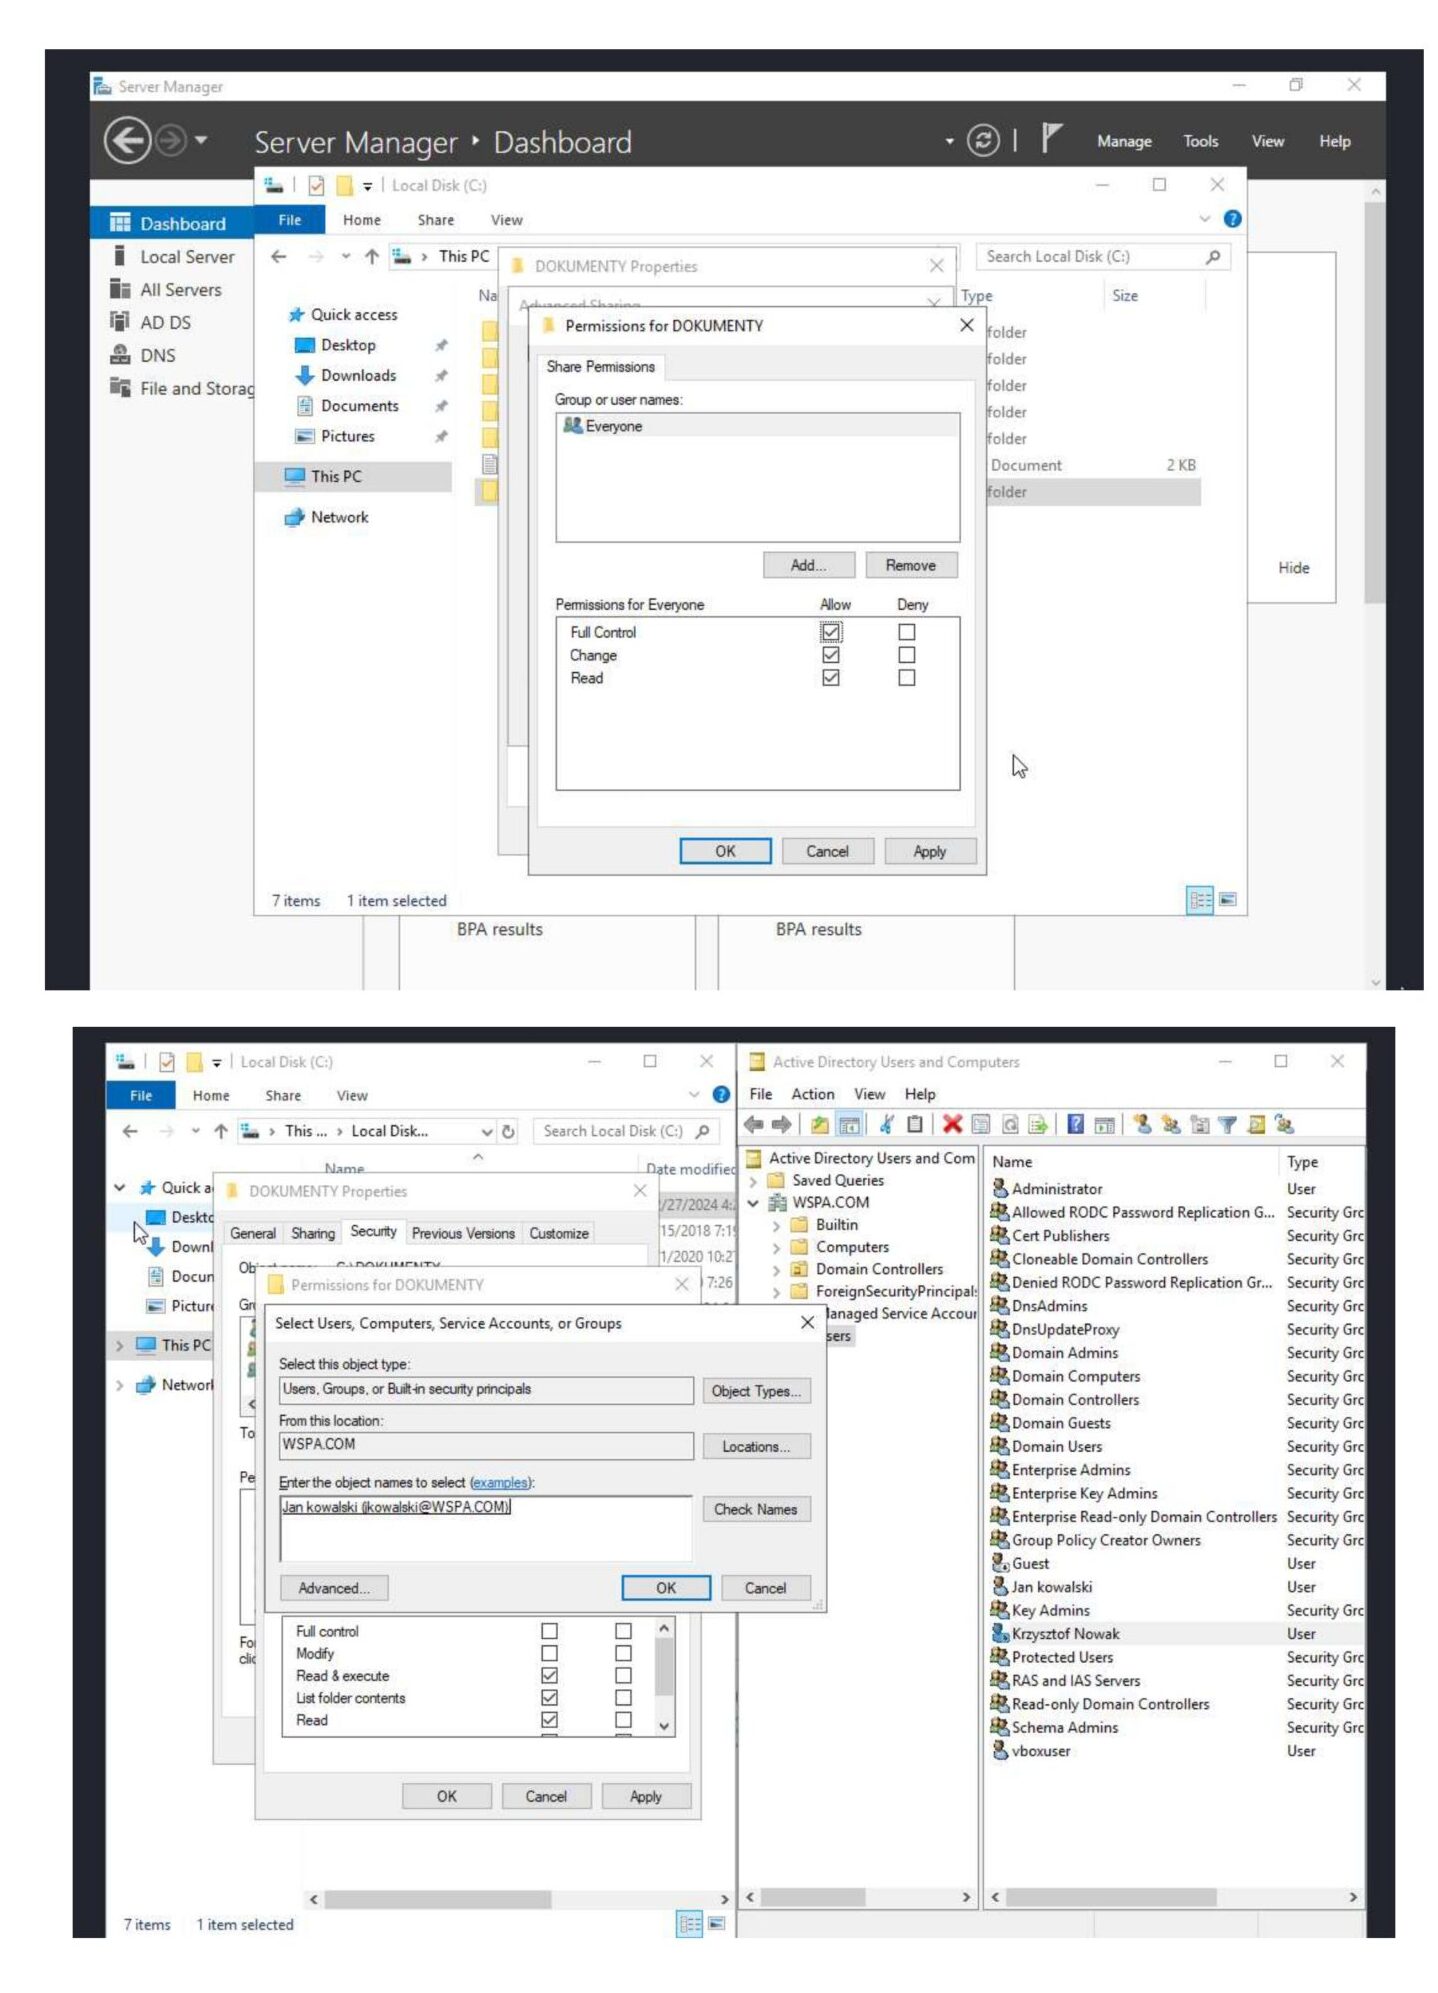
Task: Click Forward arrow in ADUC toolbar
Action: 782,1124
